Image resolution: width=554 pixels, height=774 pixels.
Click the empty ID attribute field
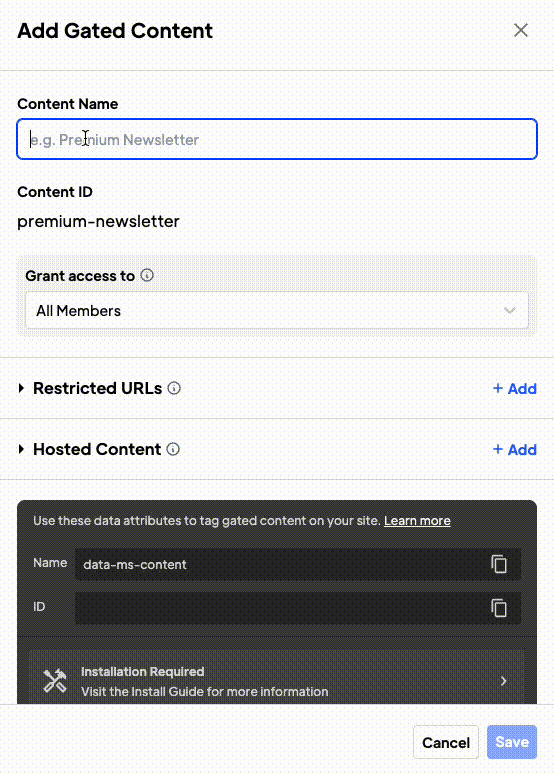298,608
